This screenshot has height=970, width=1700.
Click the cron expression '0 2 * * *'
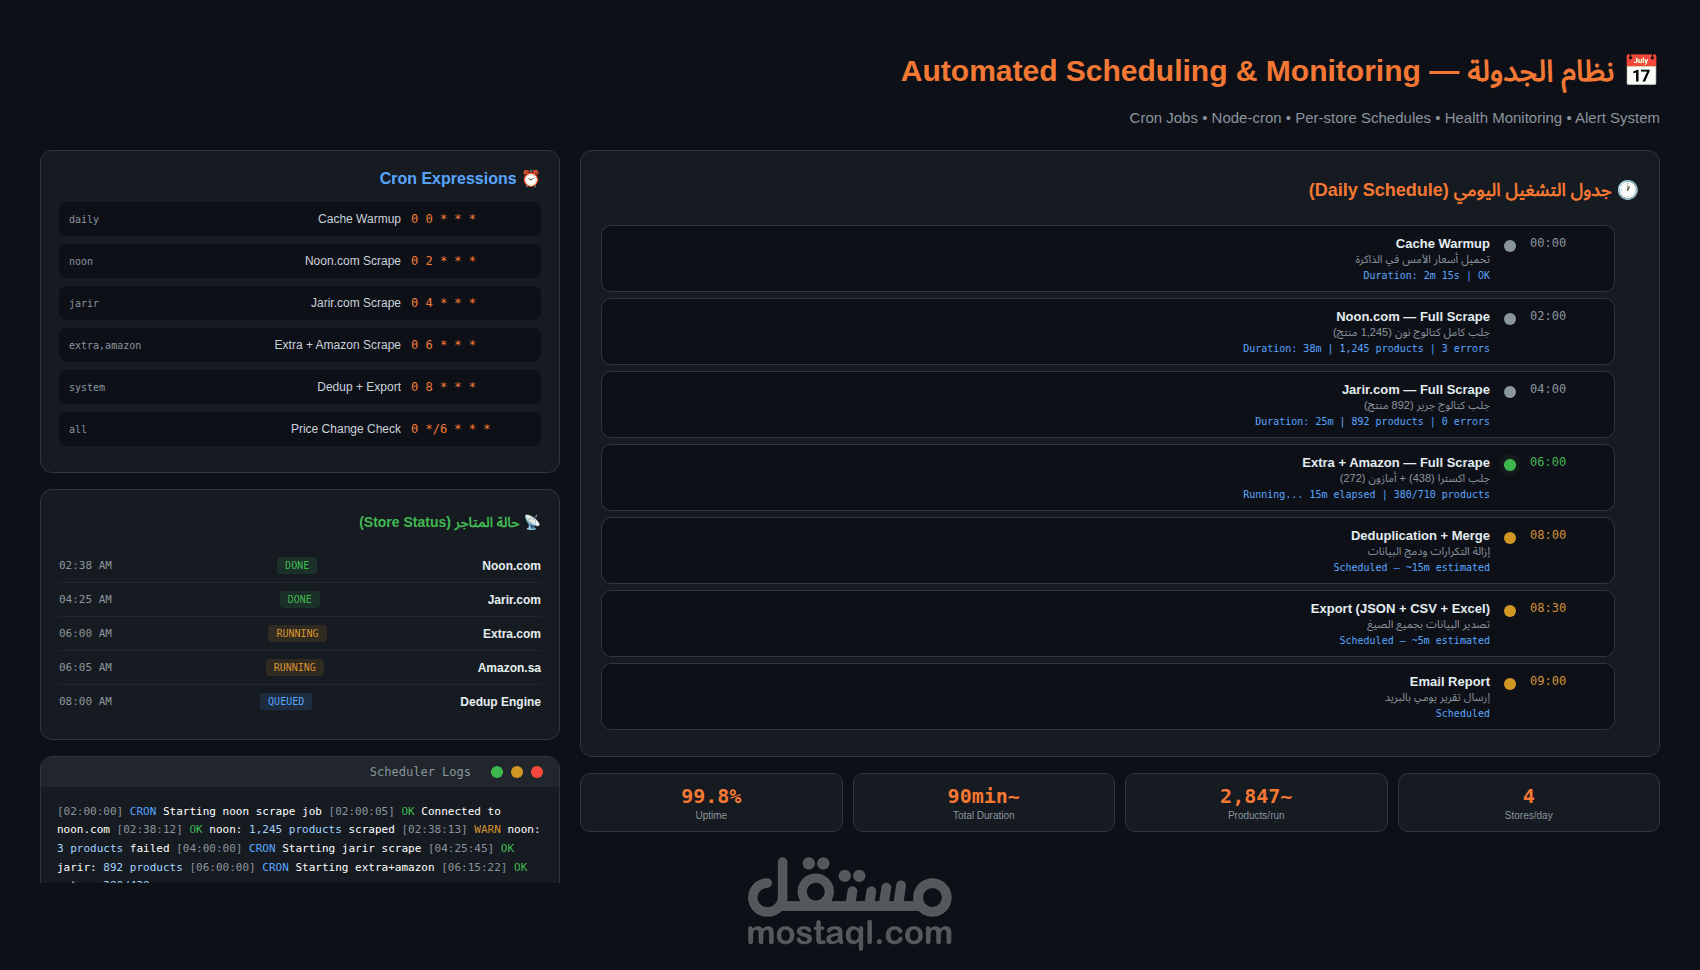pyautogui.click(x=443, y=261)
